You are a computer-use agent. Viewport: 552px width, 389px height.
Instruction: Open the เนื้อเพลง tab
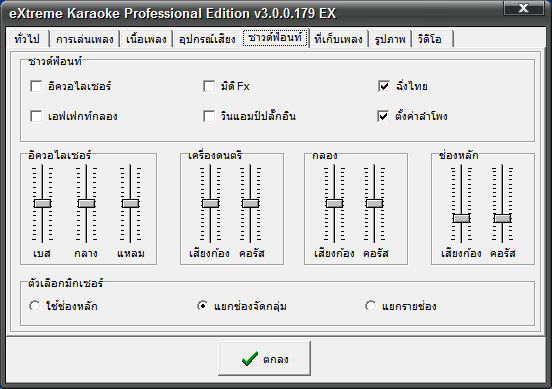(x=146, y=39)
